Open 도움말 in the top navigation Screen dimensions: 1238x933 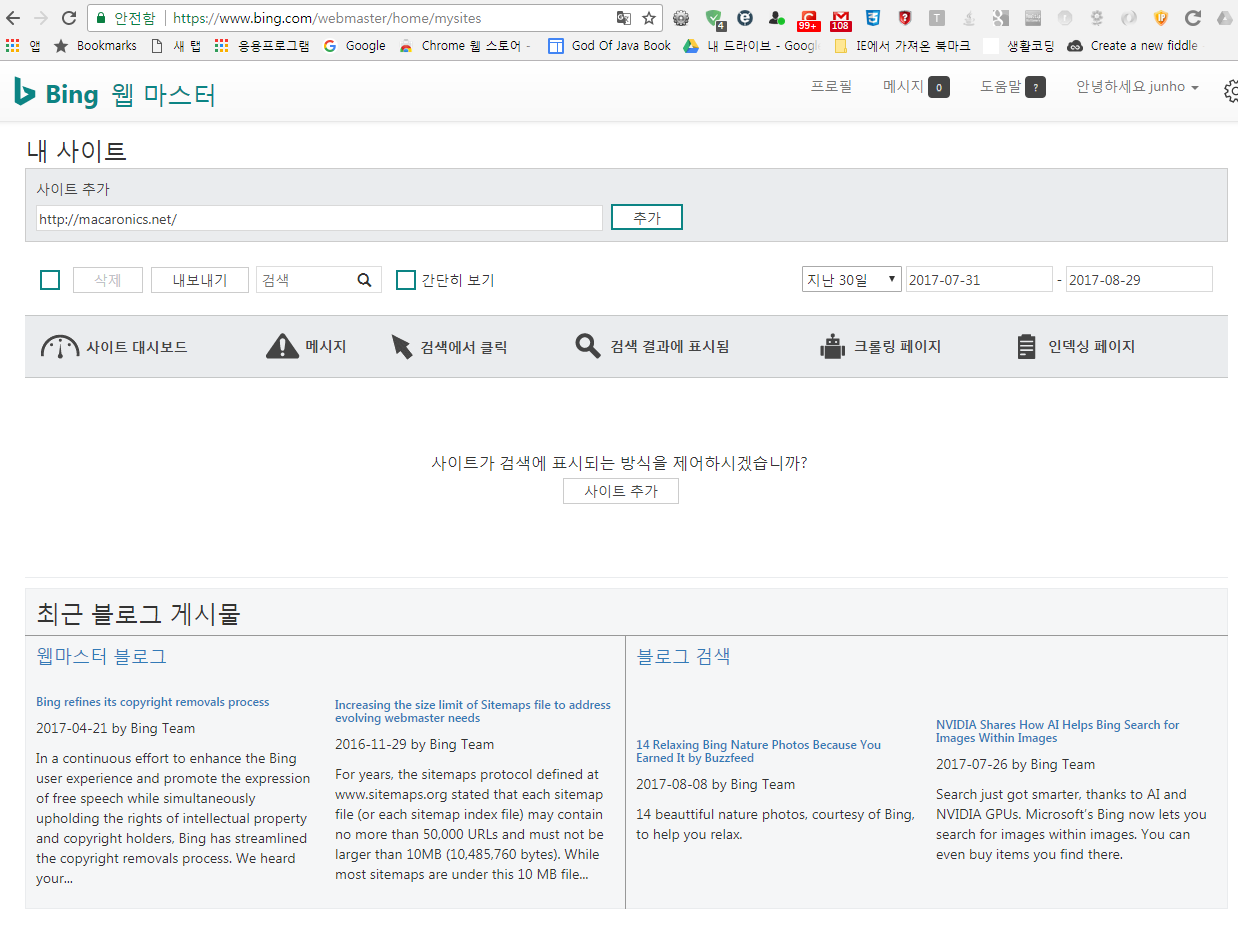[1001, 87]
